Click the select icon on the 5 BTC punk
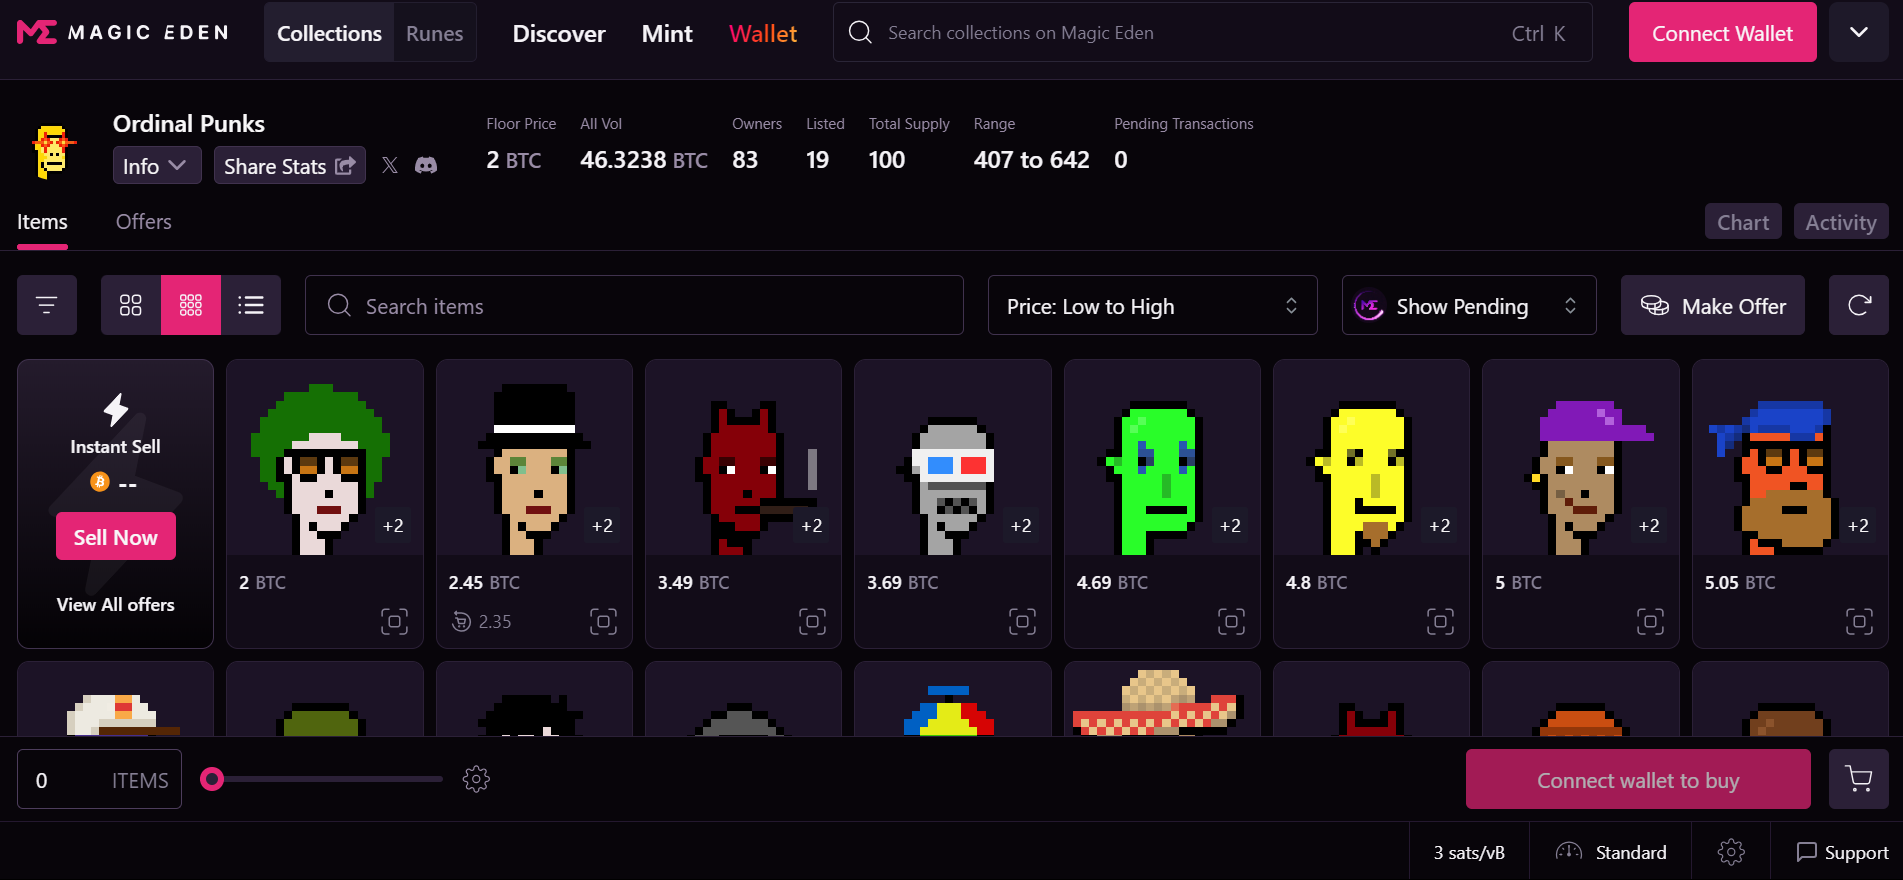The image size is (1903, 880). [x=1650, y=622]
